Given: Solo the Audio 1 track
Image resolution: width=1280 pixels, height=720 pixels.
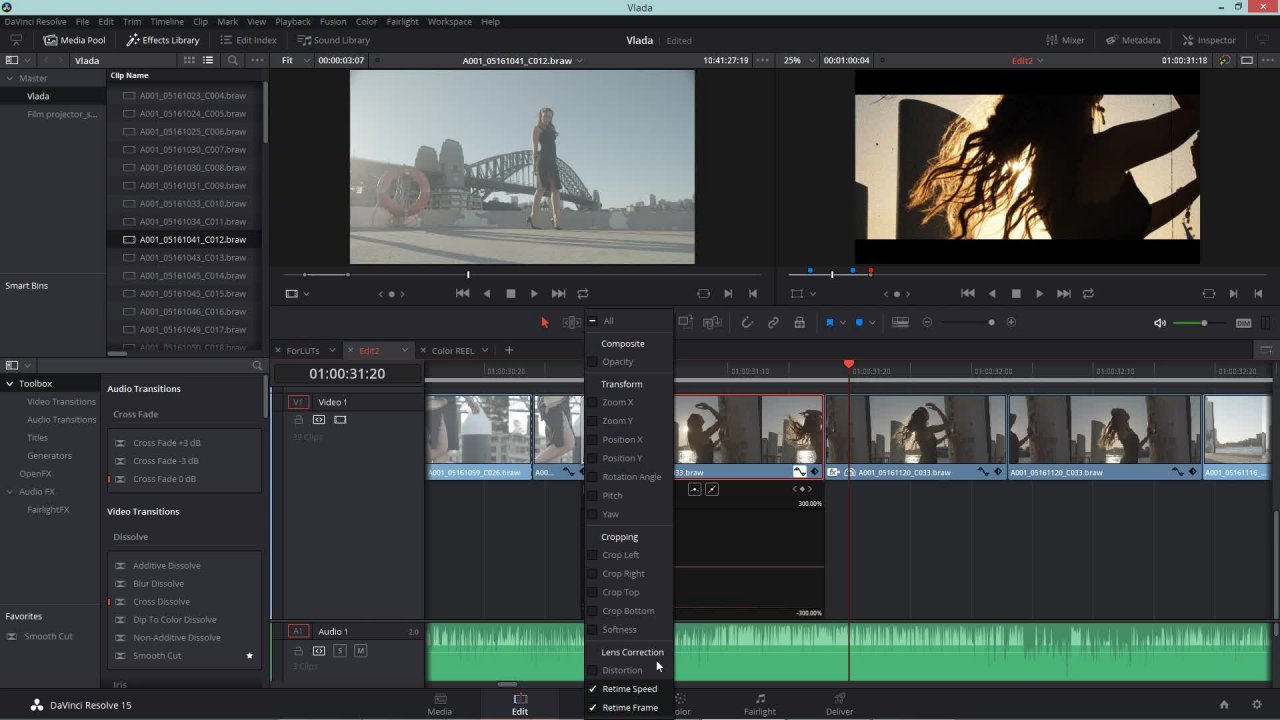Looking at the screenshot, I should coord(340,651).
